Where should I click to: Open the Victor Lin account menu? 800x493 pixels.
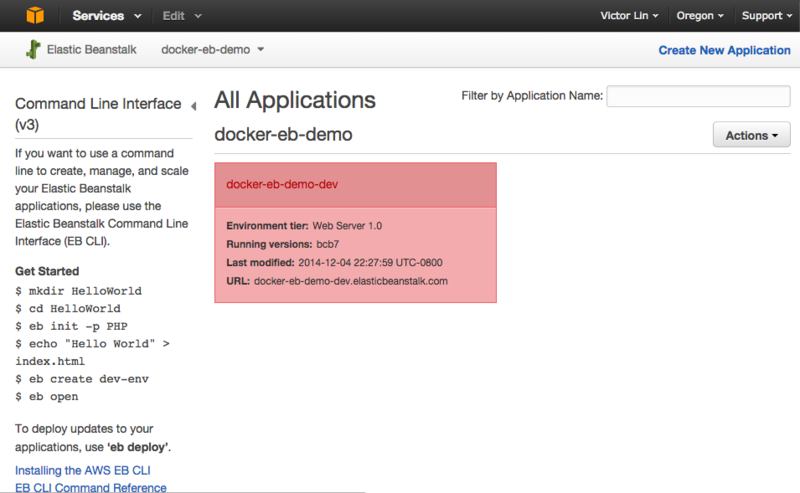pos(629,16)
